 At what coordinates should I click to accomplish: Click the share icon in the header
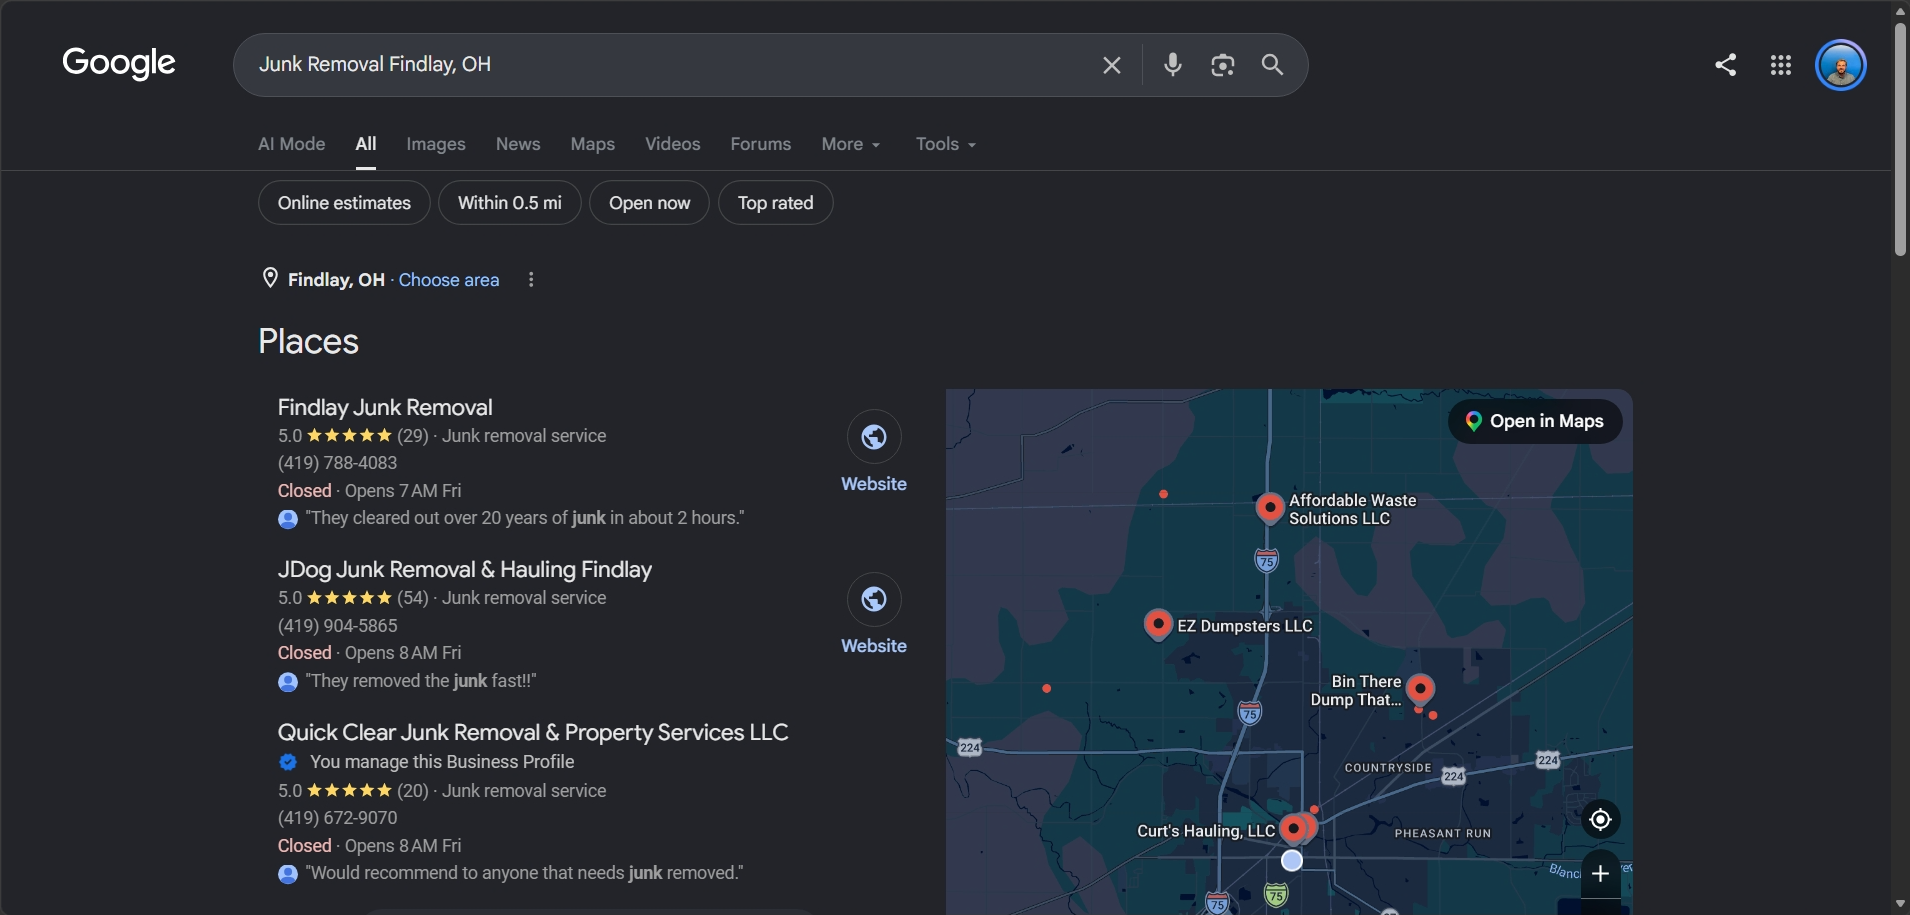[1725, 65]
